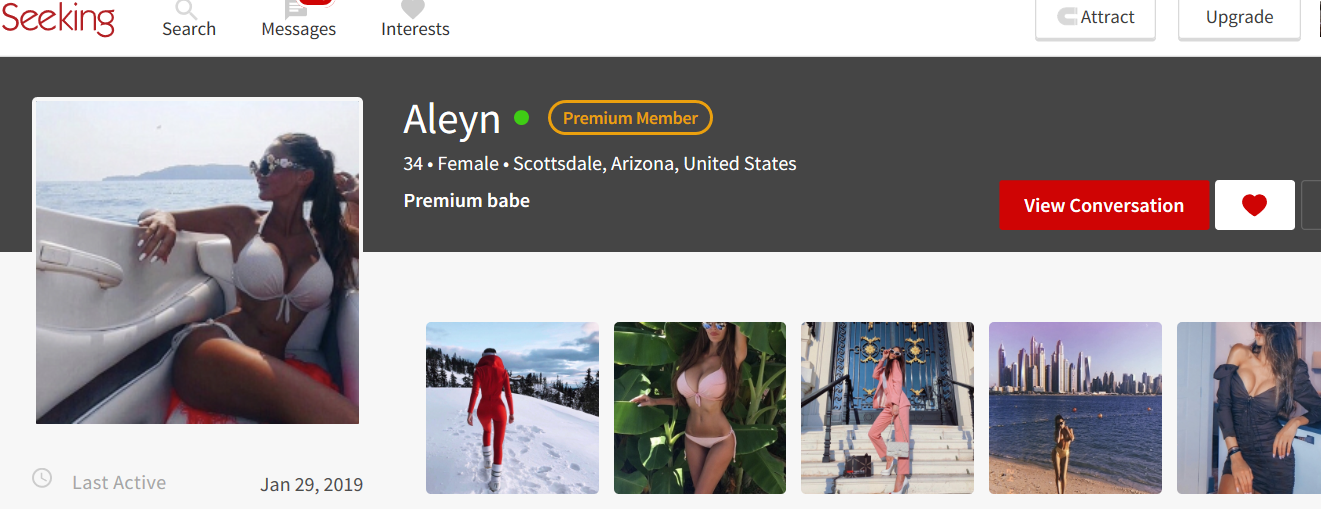Viewport: 1321px width, 509px height.
Task: Open the large main profile photo
Action: click(197, 261)
